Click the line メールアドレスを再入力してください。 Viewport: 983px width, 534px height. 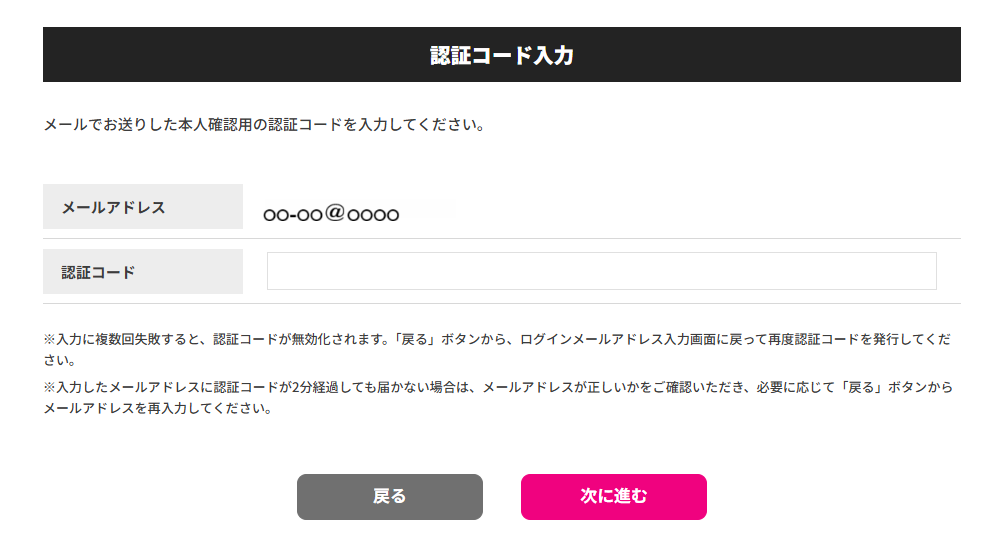tap(158, 409)
